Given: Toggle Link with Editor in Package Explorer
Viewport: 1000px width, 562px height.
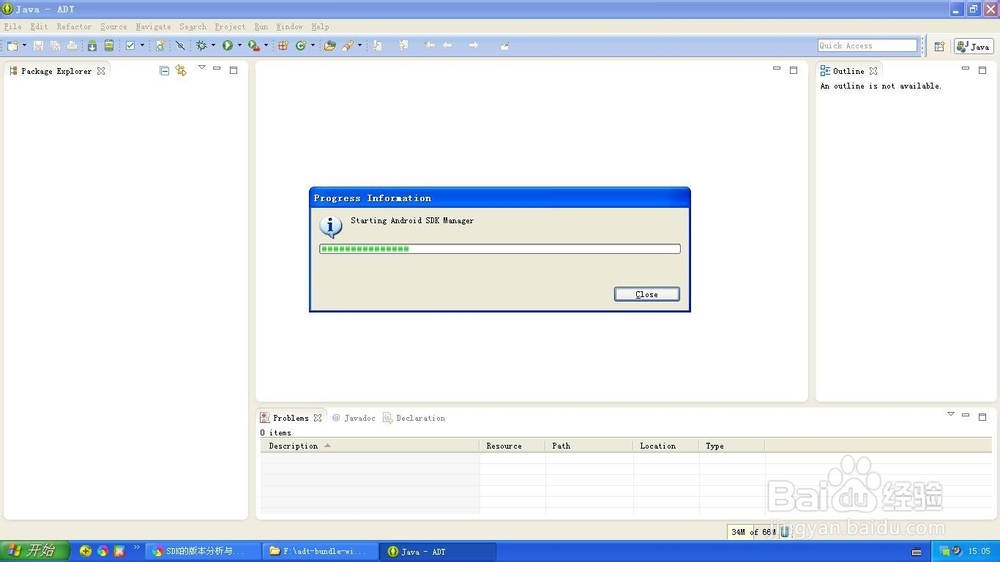Looking at the screenshot, I should (181, 71).
